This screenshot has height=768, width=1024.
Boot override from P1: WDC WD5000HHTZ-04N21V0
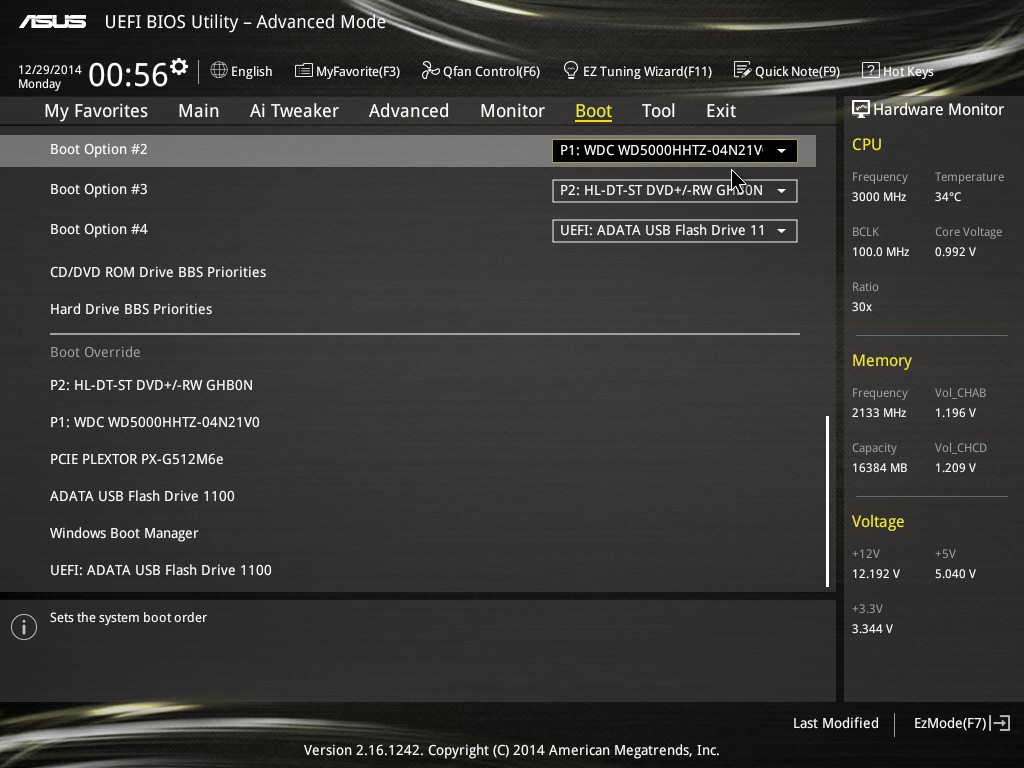coord(155,423)
